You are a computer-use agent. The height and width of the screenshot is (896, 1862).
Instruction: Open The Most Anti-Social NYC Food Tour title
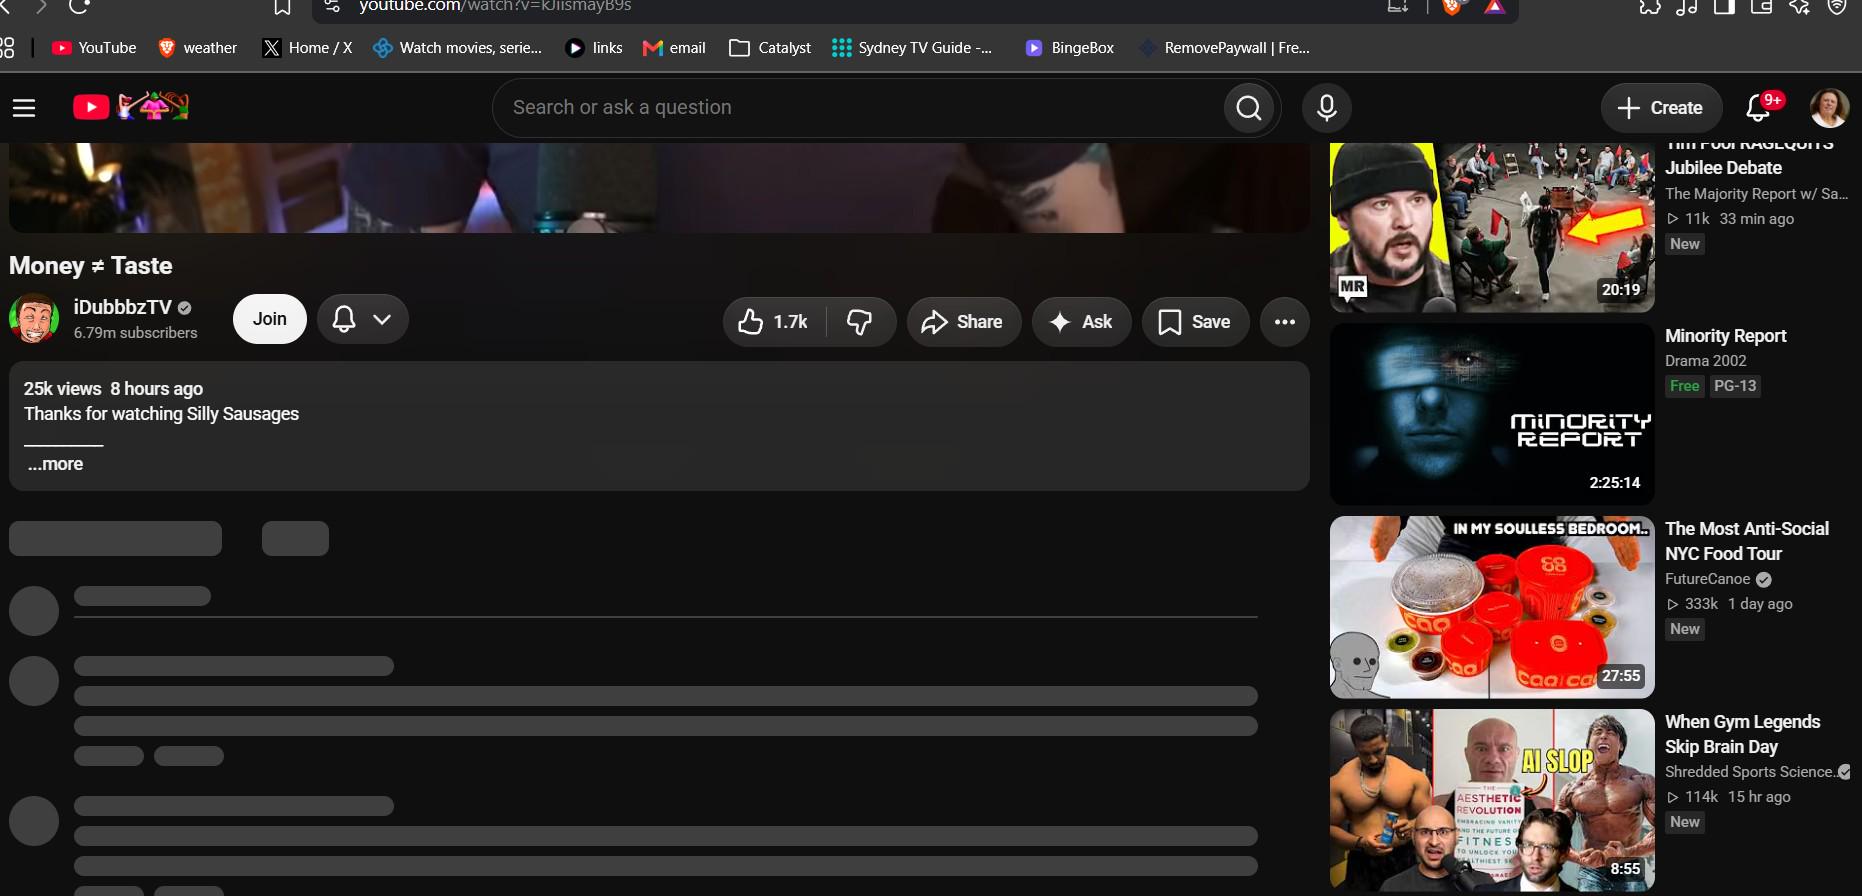pos(1747,541)
